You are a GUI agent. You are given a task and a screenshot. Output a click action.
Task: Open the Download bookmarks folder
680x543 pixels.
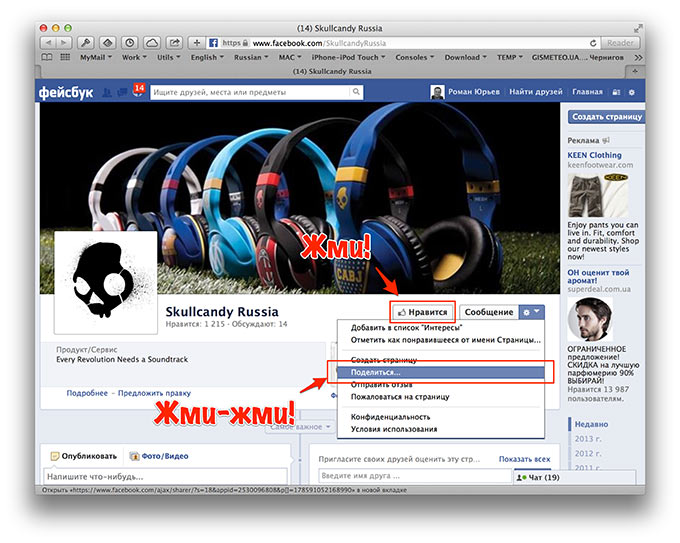[x=465, y=57]
